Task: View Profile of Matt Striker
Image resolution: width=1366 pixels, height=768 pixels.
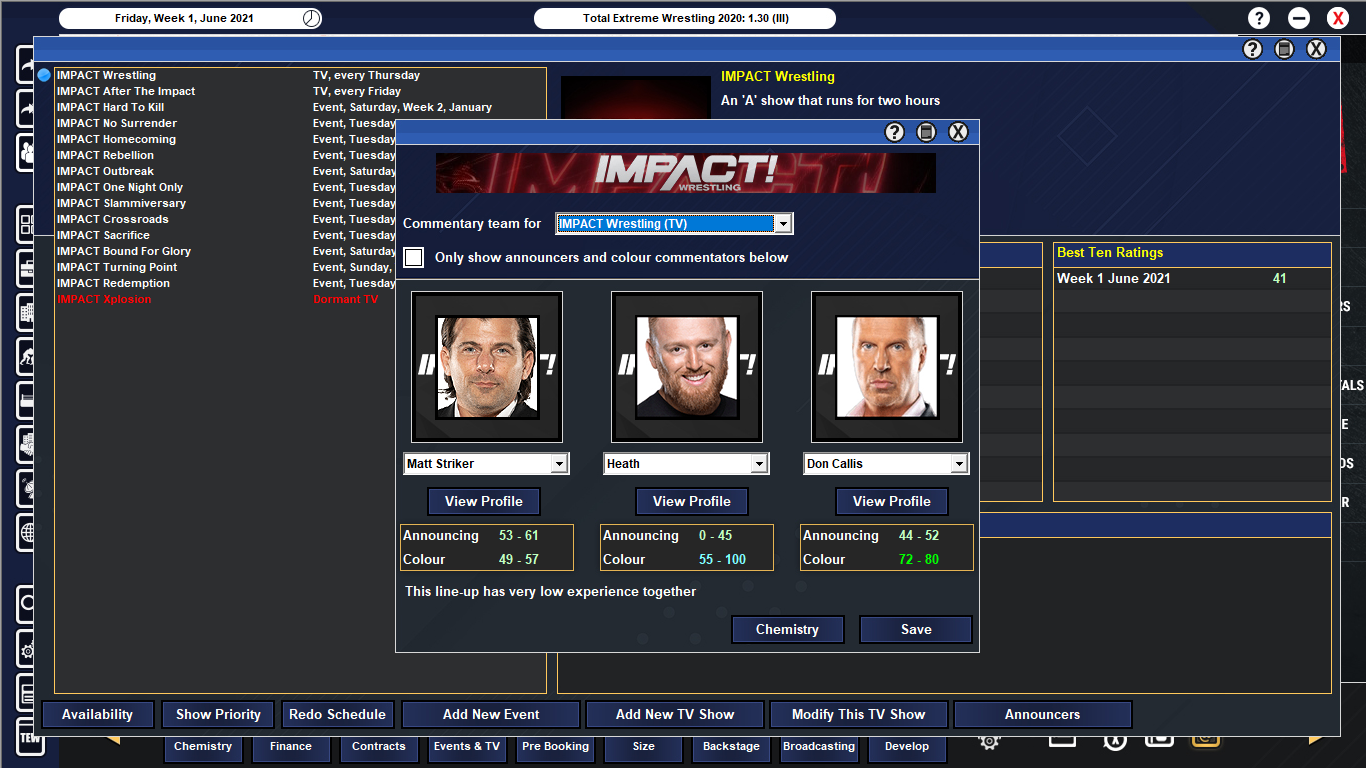Action: pyautogui.click(x=484, y=501)
